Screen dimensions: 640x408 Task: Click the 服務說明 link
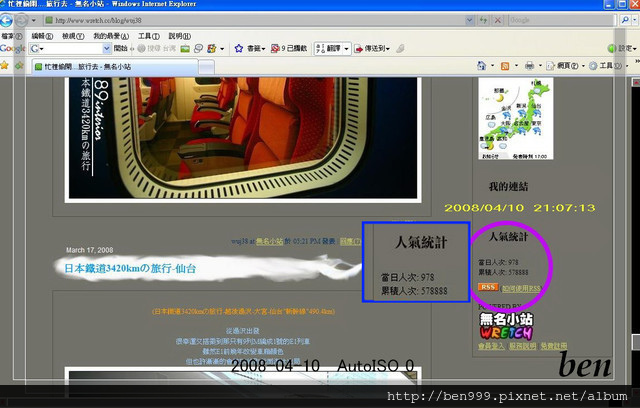pyautogui.click(x=522, y=346)
